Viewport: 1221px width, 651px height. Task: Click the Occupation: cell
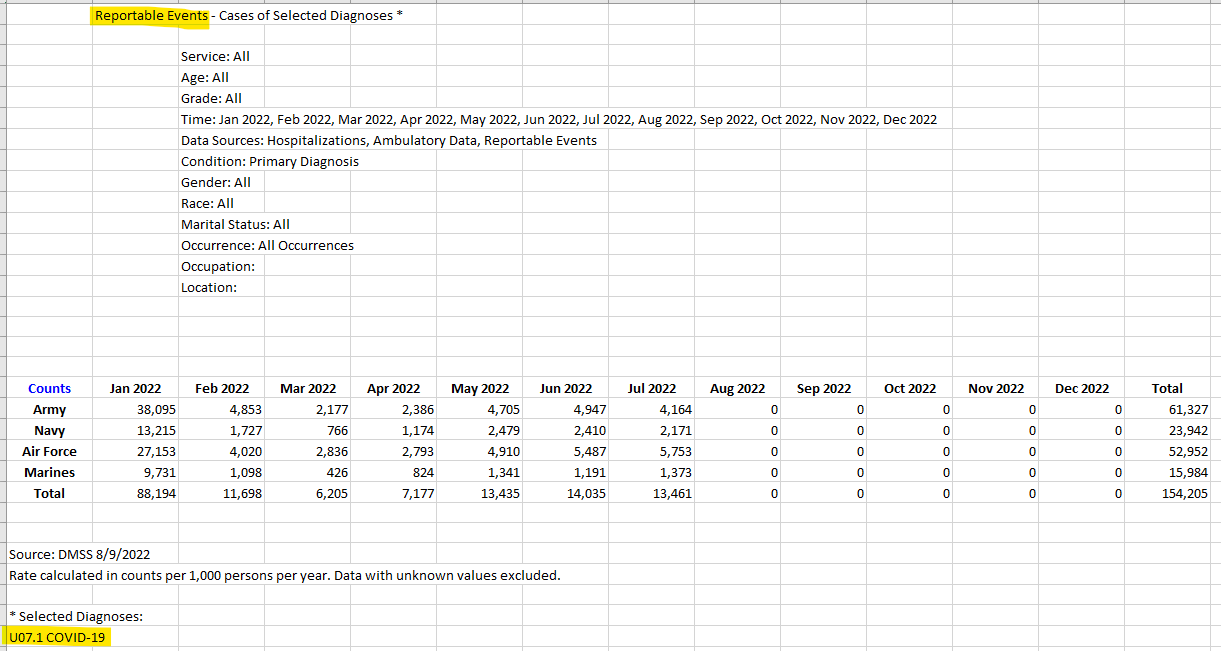pyautogui.click(x=218, y=266)
